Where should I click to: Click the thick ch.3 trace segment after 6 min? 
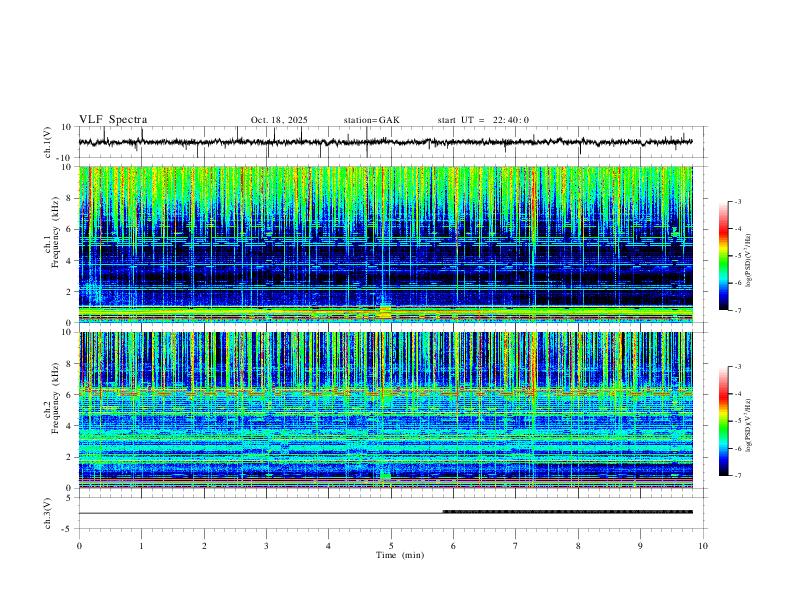click(x=568, y=512)
